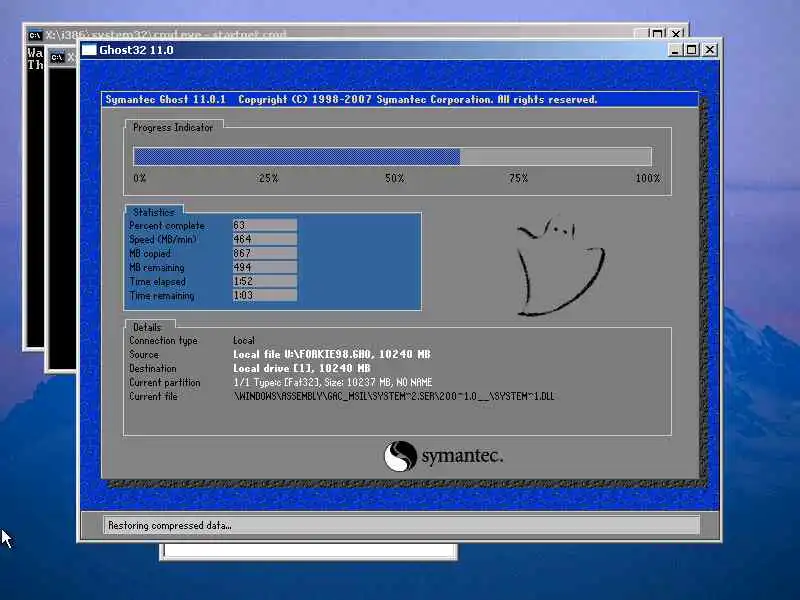Click the Connection type Local value
Screen dimensions: 800x600
coord(244,340)
